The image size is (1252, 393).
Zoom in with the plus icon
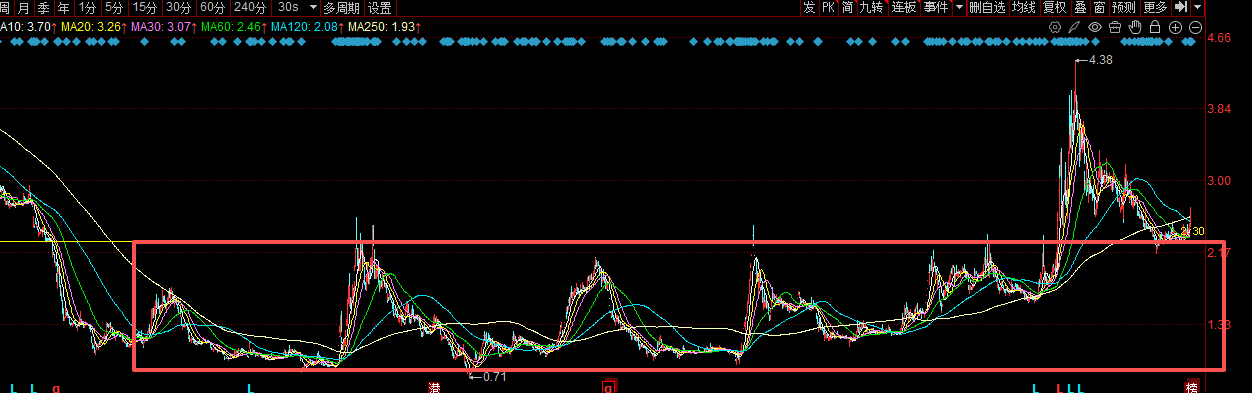coord(1175,27)
